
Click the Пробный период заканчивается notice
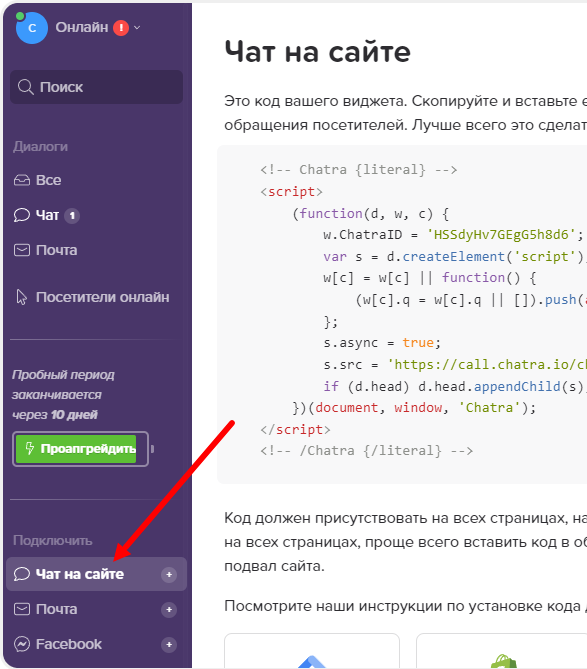click(x=63, y=395)
